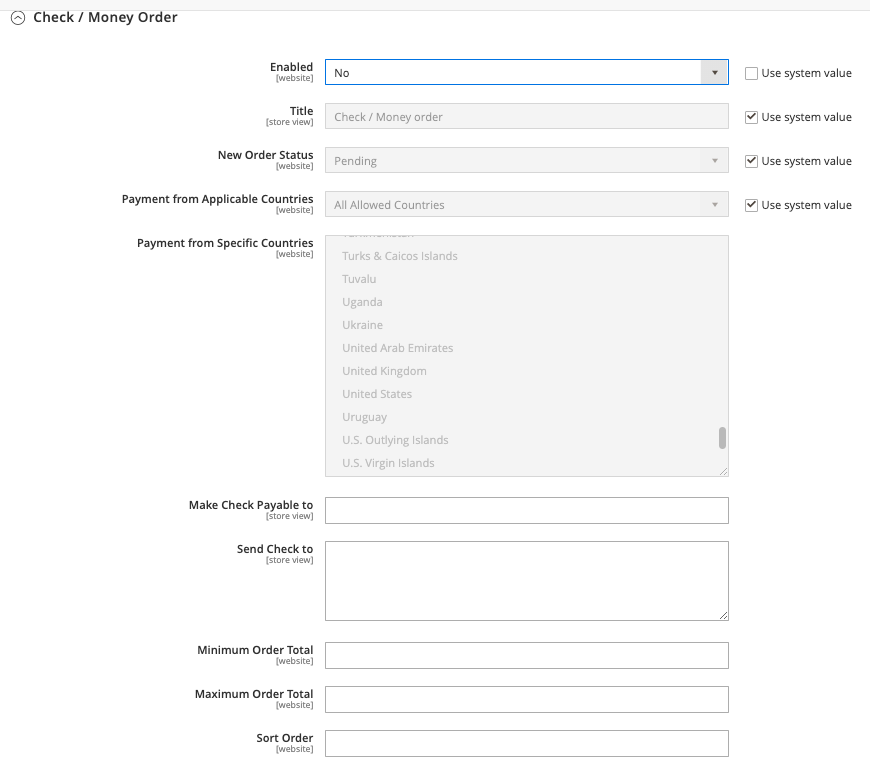Collapse the Check / Money Order section icon
870x757 pixels.
tap(18, 18)
